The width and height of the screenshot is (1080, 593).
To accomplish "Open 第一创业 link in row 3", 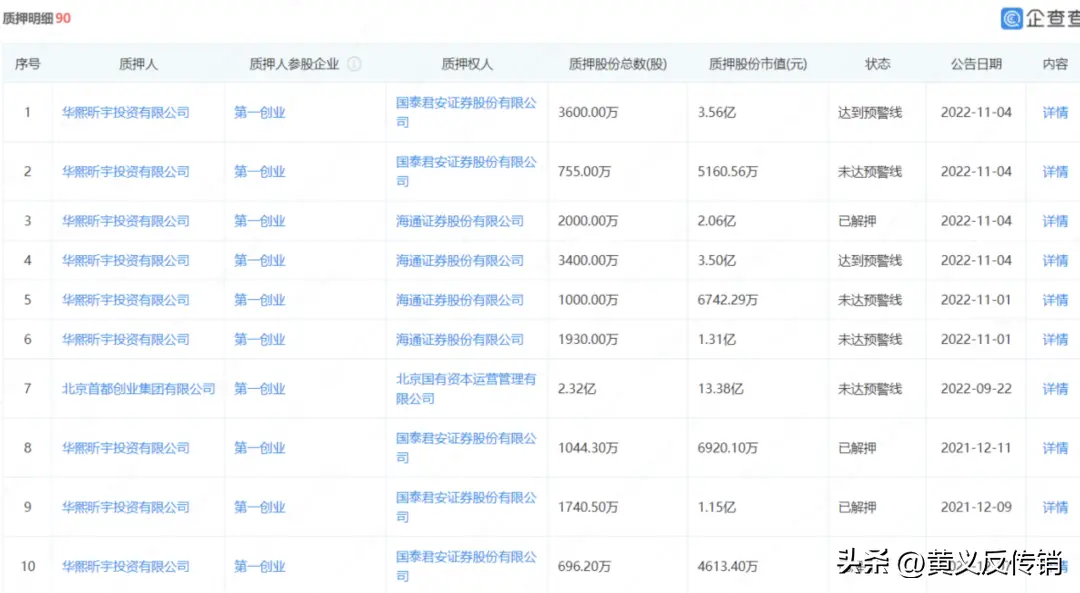I will pyautogui.click(x=260, y=221).
